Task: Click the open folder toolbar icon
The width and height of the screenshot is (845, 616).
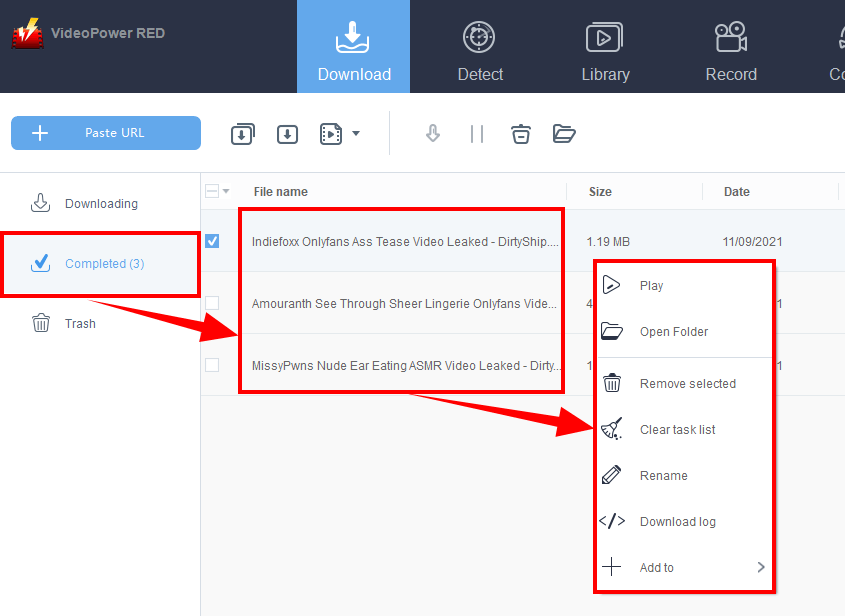Action: pos(564,133)
